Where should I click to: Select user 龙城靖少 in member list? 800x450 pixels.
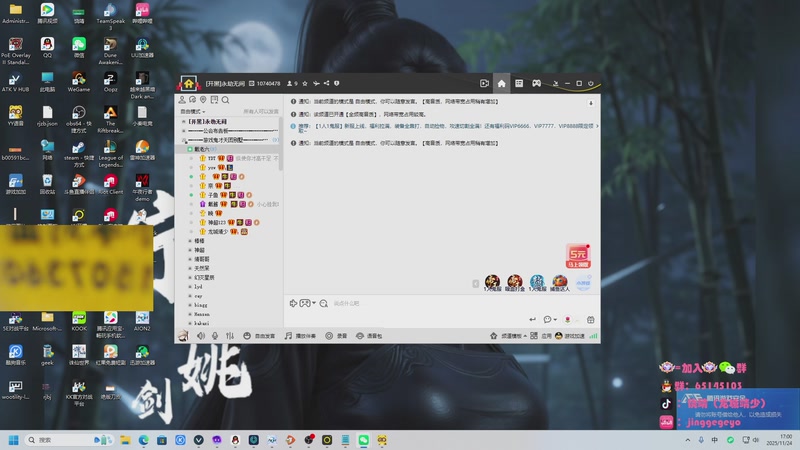click(218, 232)
